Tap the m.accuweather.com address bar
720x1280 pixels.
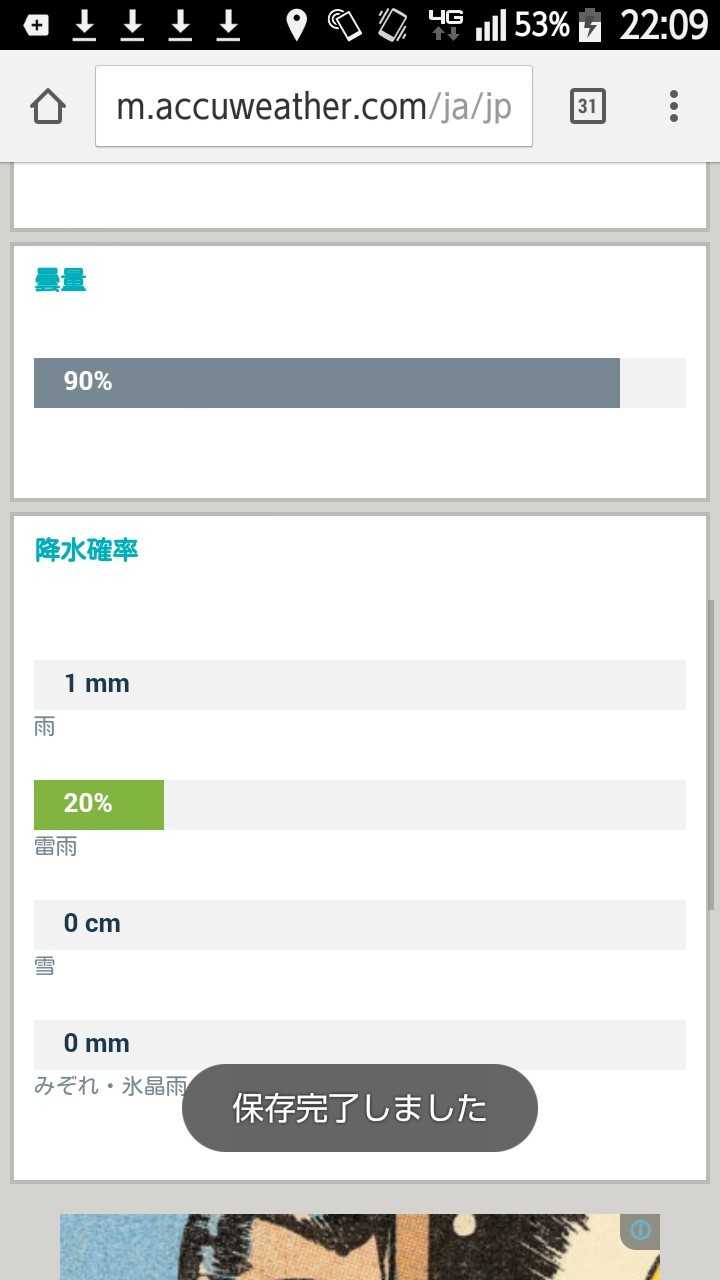[x=314, y=106]
